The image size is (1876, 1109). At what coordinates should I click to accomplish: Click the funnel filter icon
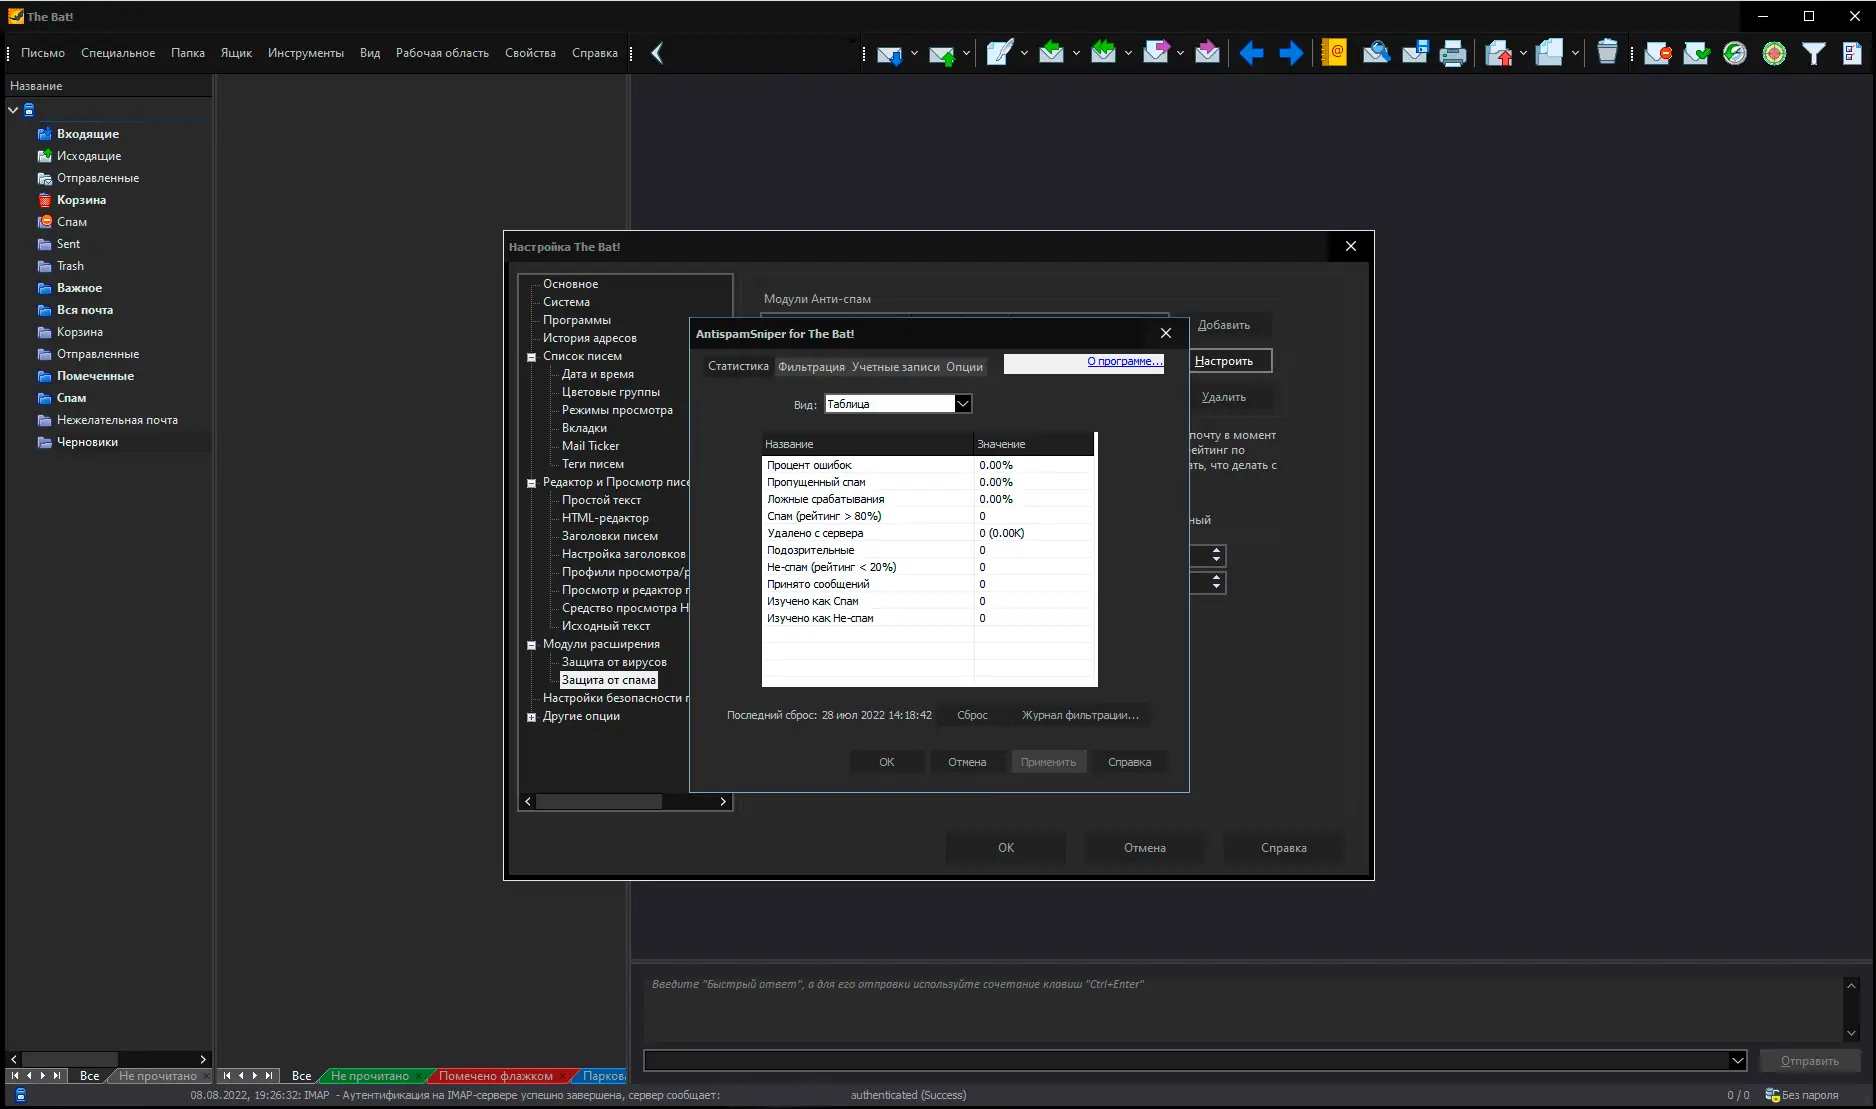[x=1813, y=53]
